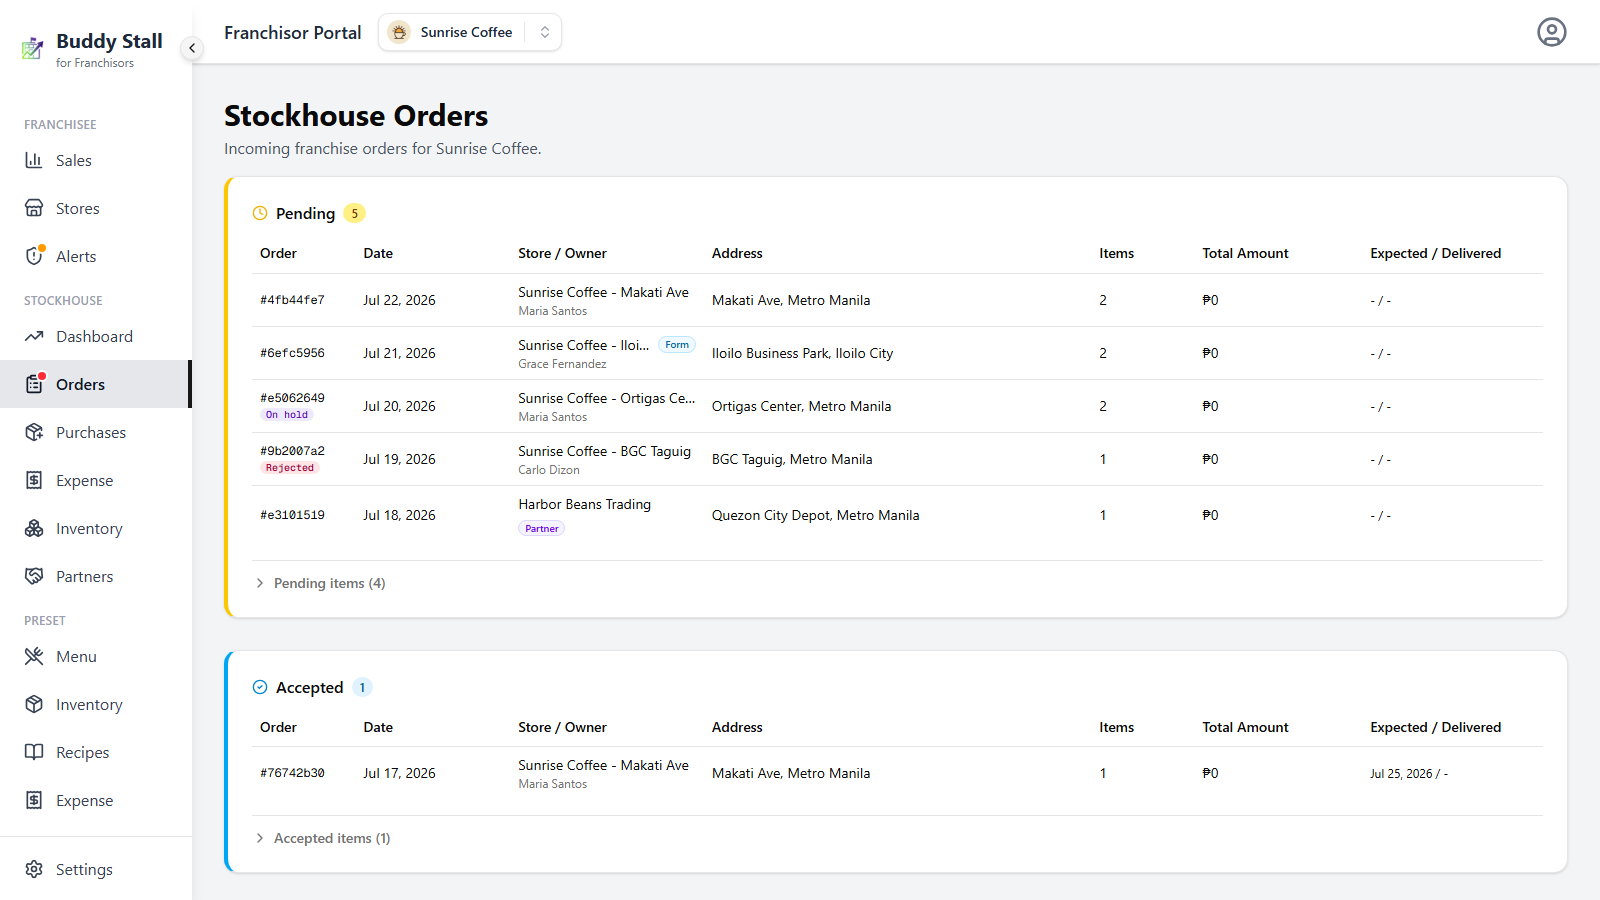
Task: Click the Pending section heading
Action: (x=305, y=213)
